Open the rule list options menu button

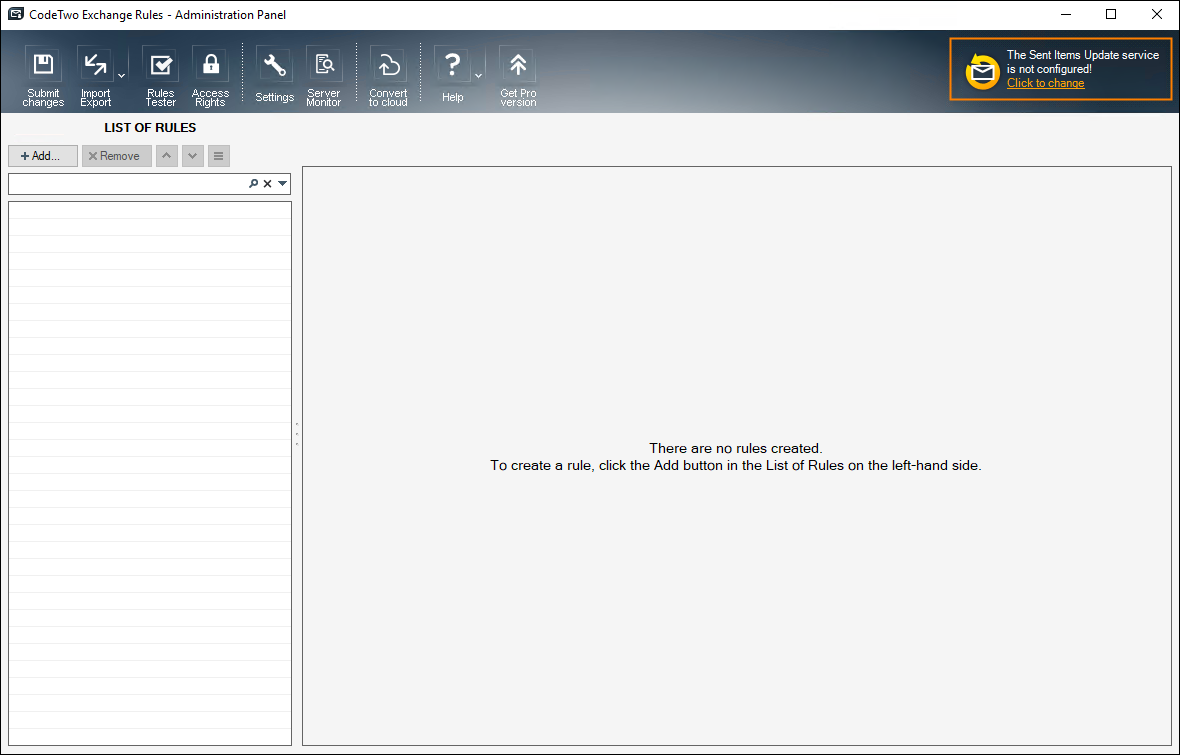(x=218, y=156)
